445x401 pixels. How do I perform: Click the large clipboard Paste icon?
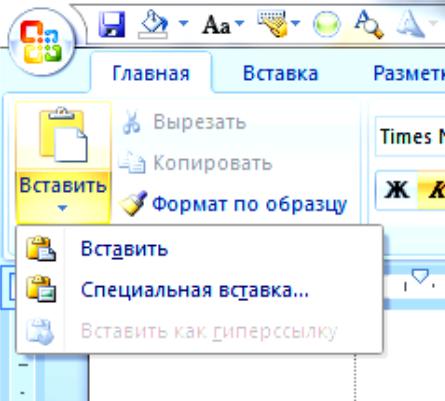click(x=63, y=135)
